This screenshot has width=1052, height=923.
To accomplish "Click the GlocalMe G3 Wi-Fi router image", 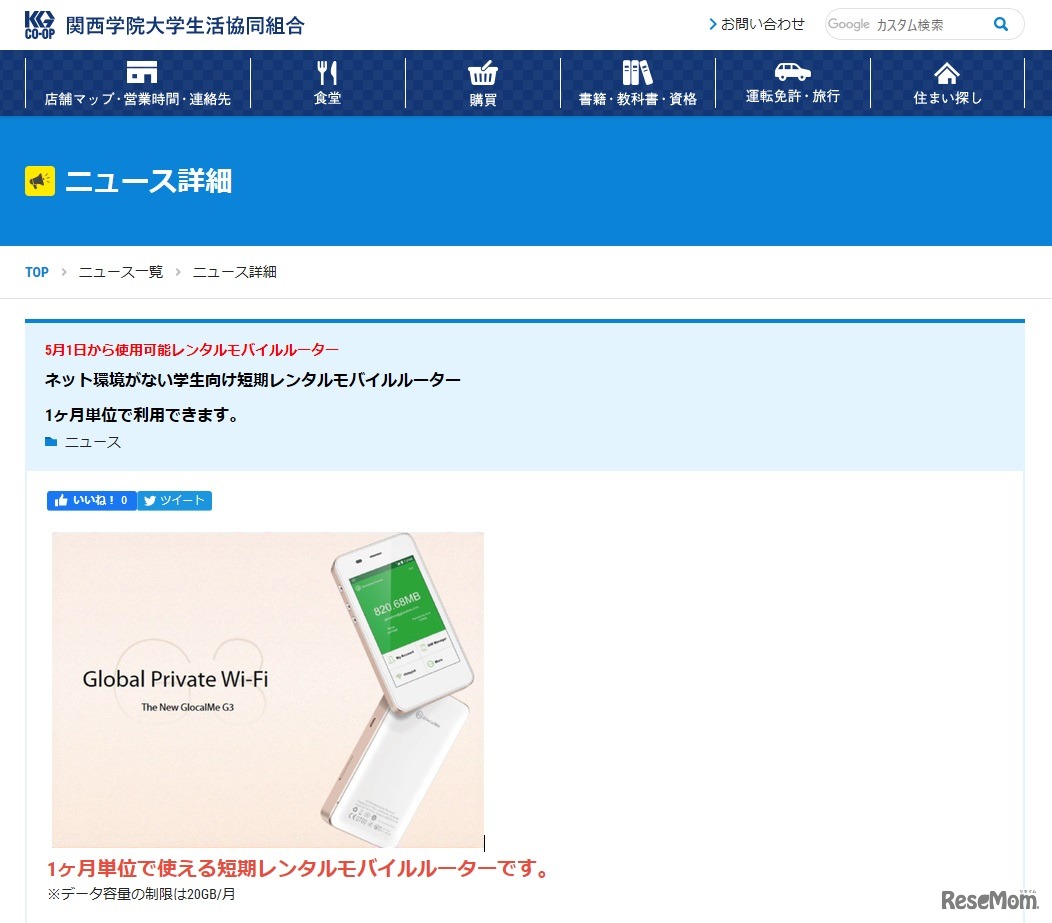I will (267, 688).
